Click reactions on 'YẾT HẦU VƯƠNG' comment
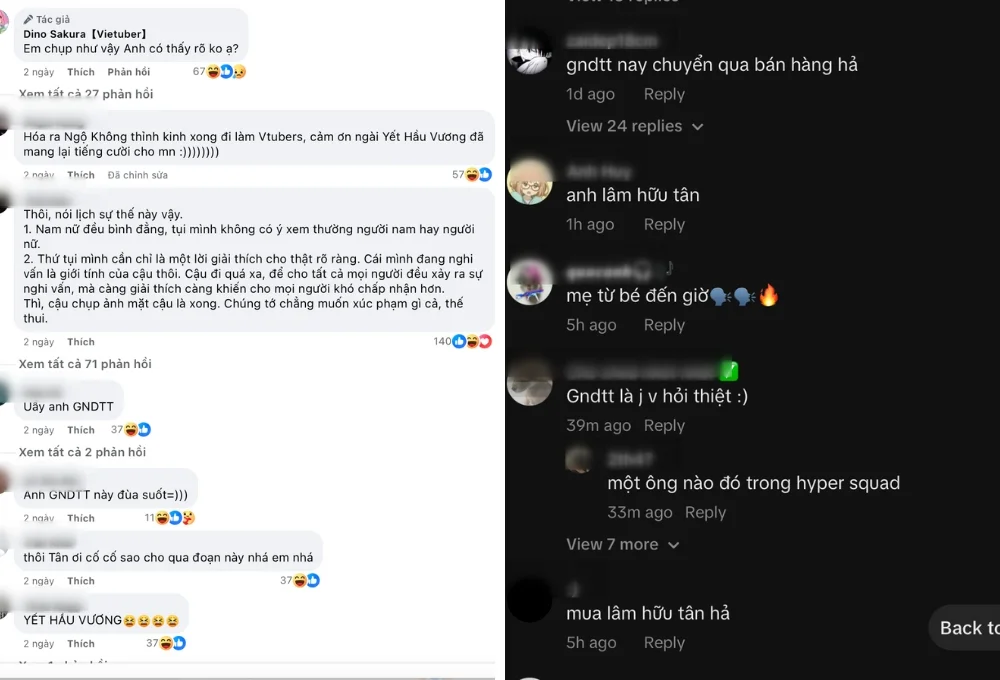This screenshot has width=1000, height=680. coord(172,644)
